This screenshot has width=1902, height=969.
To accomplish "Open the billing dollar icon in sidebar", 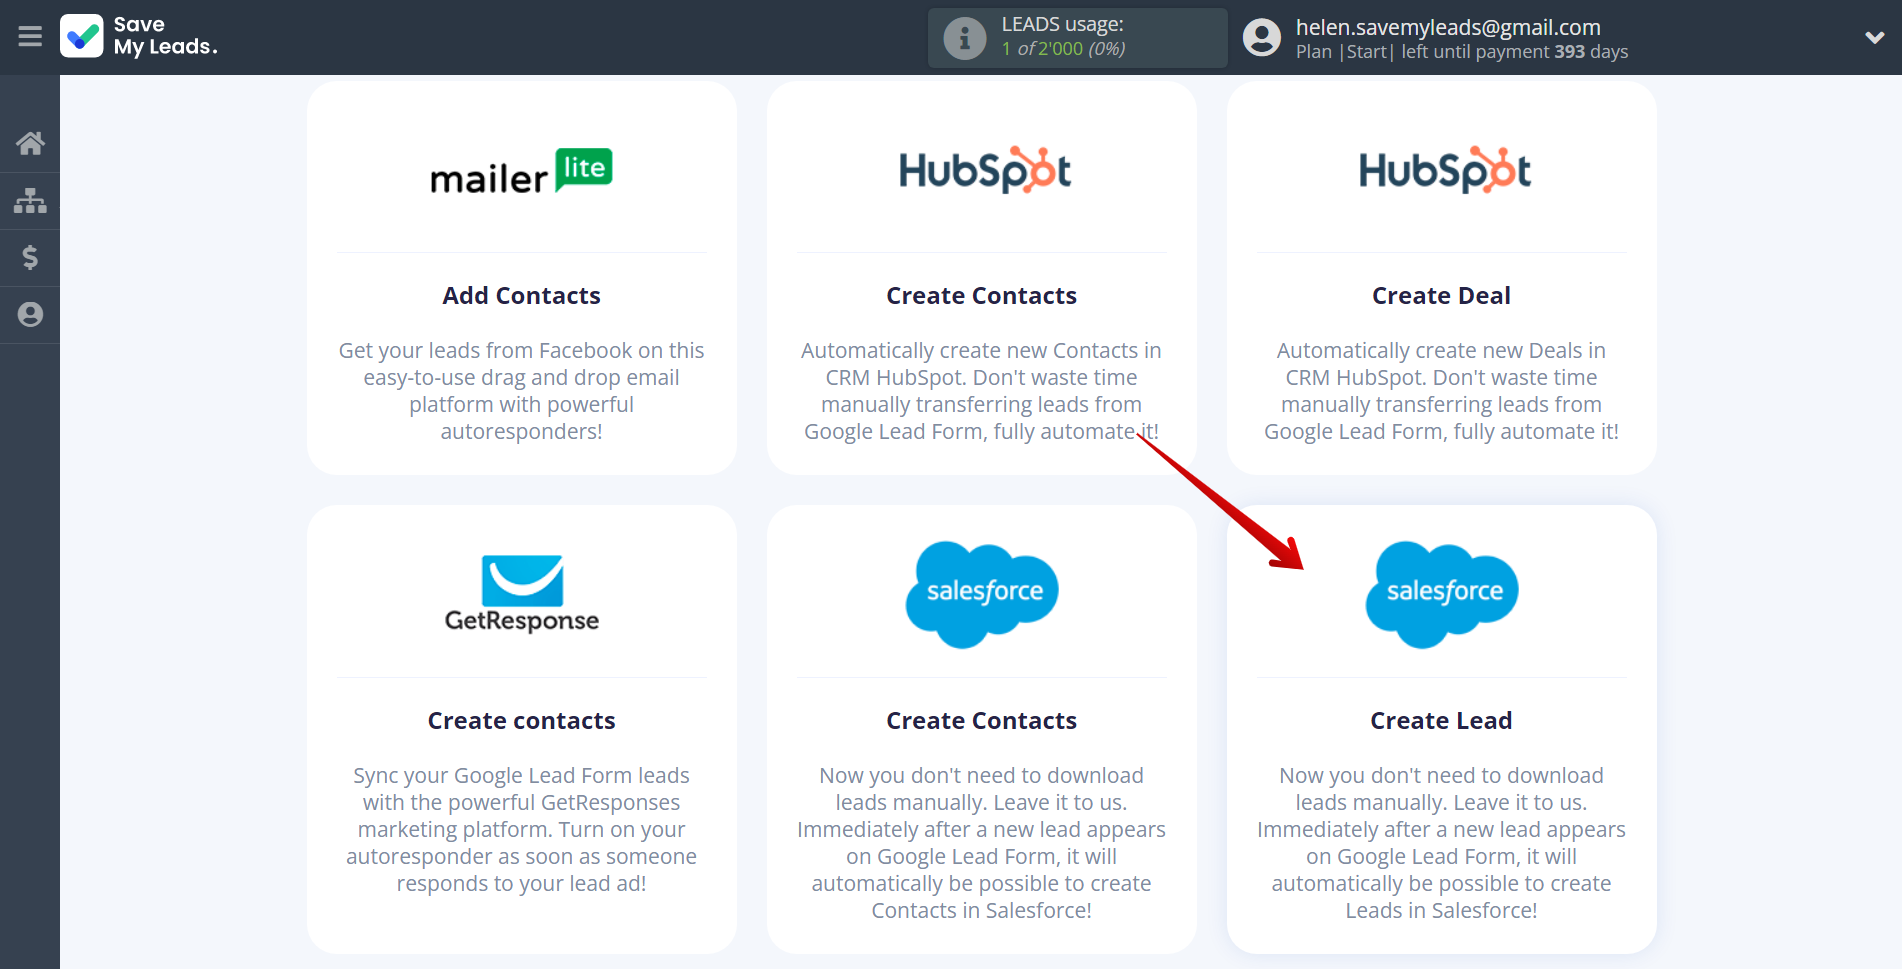I will click(x=30, y=258).
